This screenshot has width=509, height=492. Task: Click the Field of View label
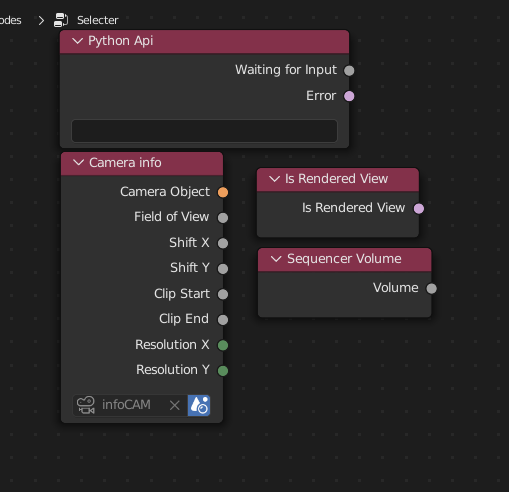172,217
